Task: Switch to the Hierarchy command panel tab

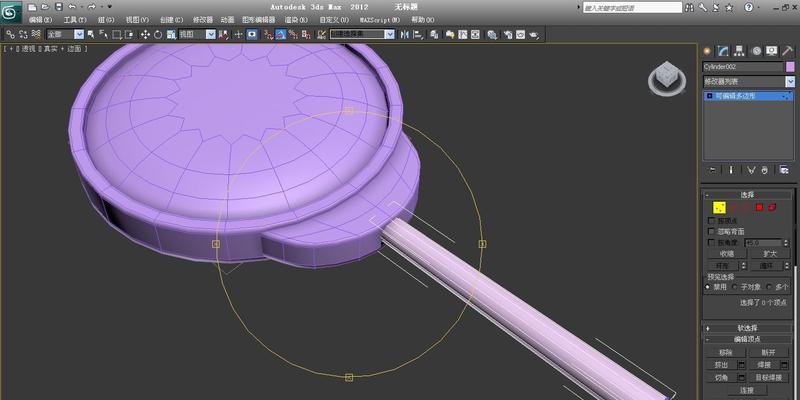Action: [x=739, y=51]
